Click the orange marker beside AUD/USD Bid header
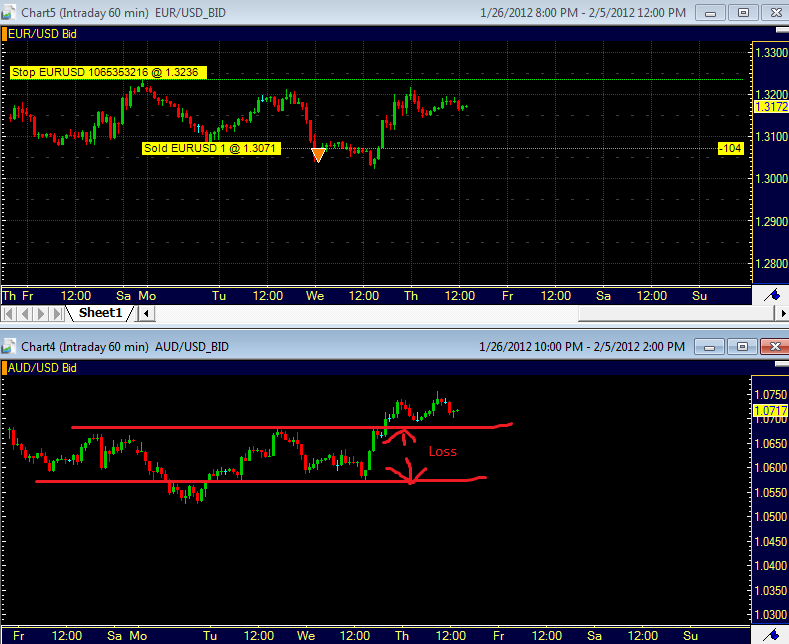789x644 pixels. coord(4,368)
